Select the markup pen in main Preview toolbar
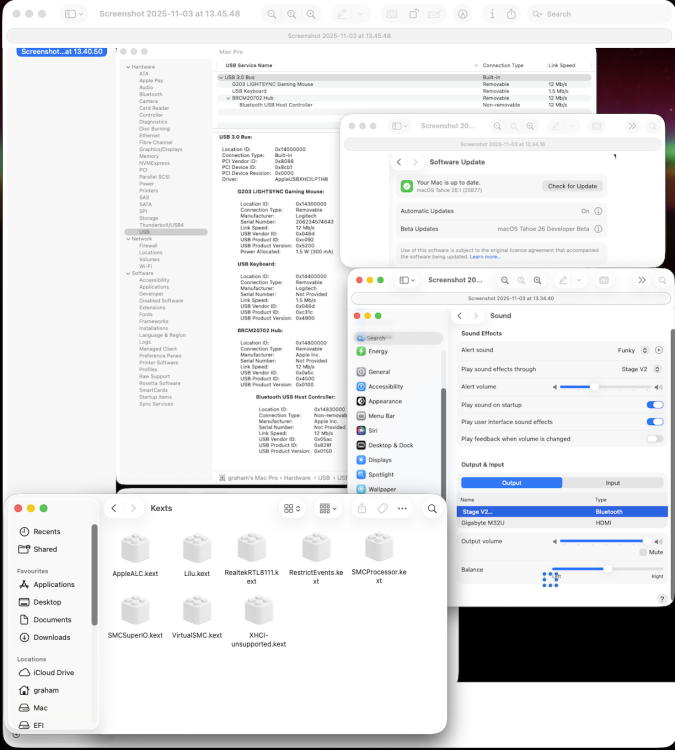675x750 pixels. tap(342, 14)
